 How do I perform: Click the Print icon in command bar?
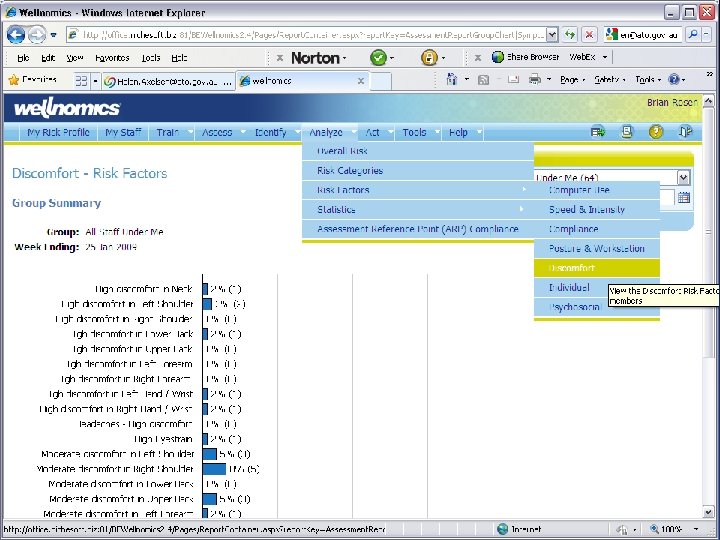(535, 80)
